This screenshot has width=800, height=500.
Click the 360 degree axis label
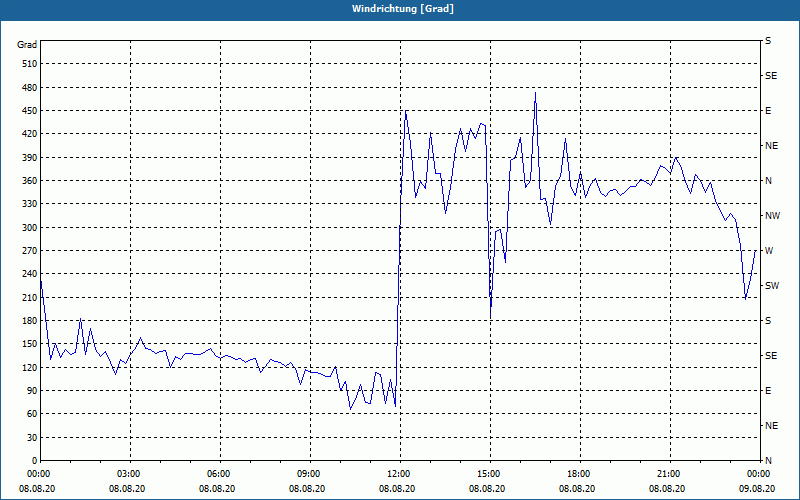click(30, 181)
